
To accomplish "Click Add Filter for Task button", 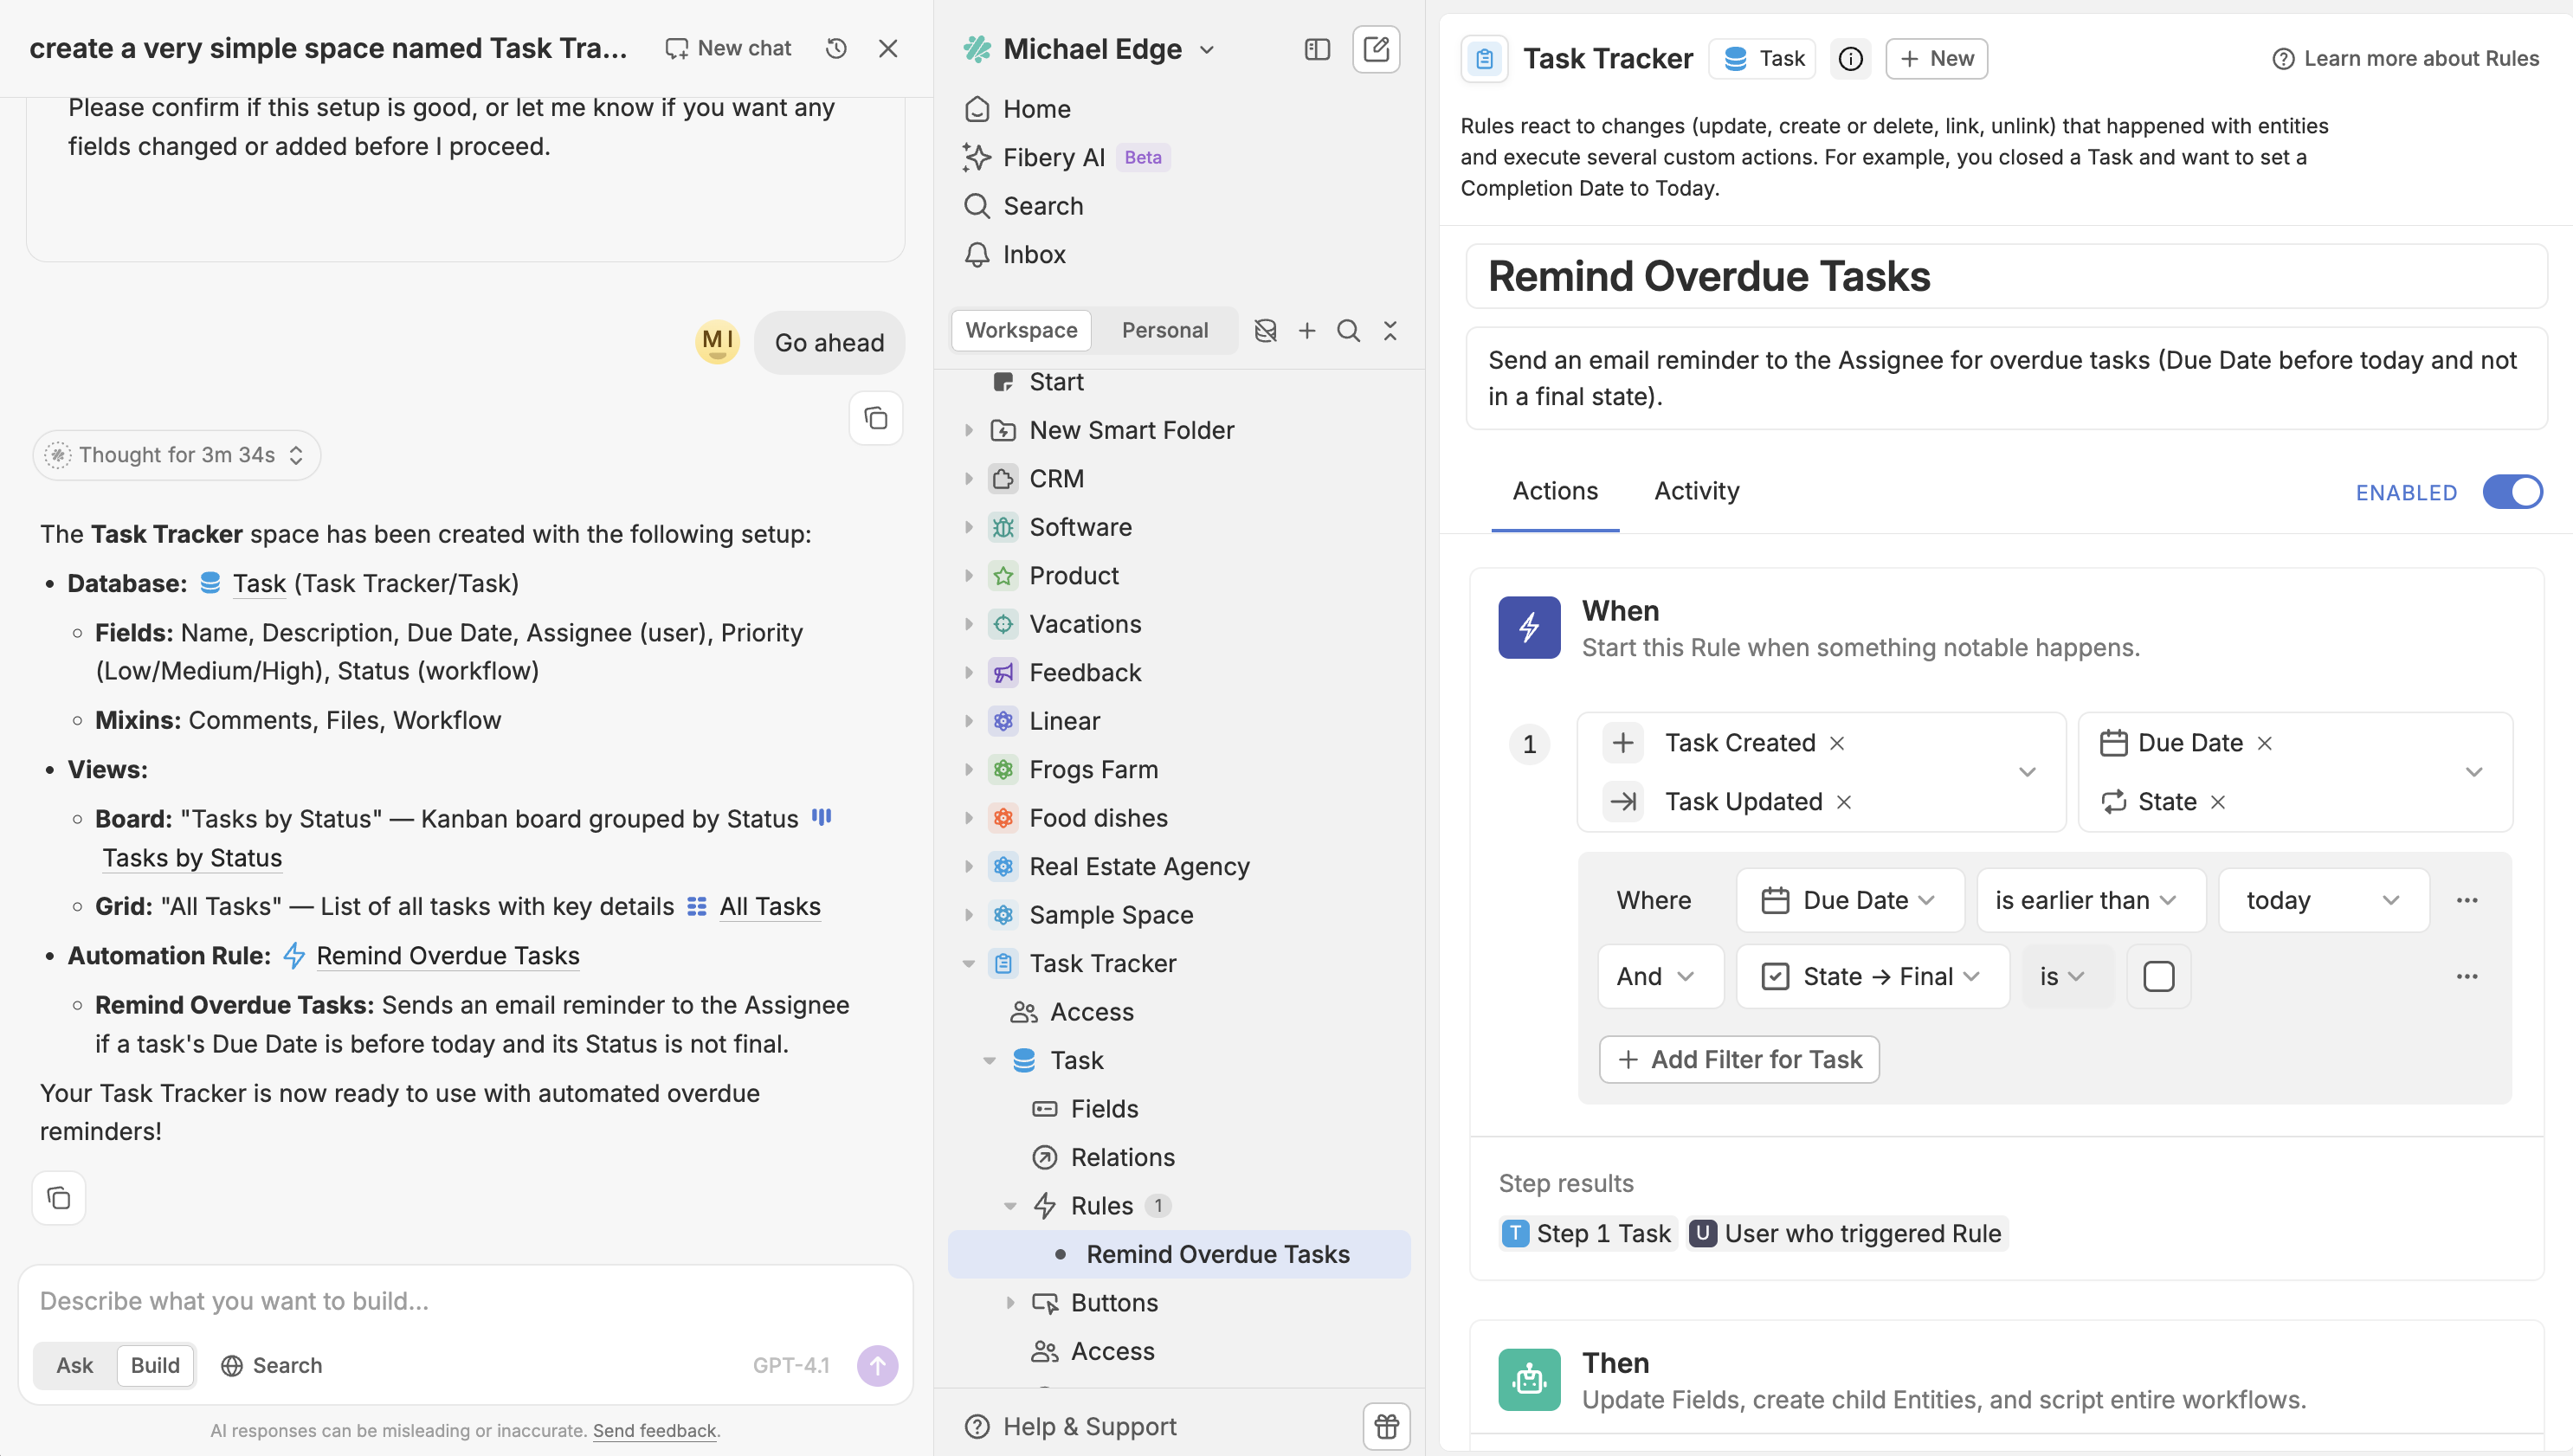I will [1738, 1059].
